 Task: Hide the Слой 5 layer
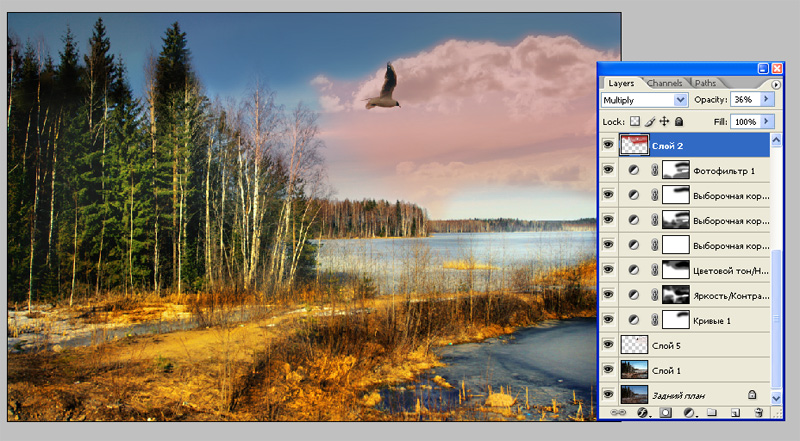(x=608, y=345)
